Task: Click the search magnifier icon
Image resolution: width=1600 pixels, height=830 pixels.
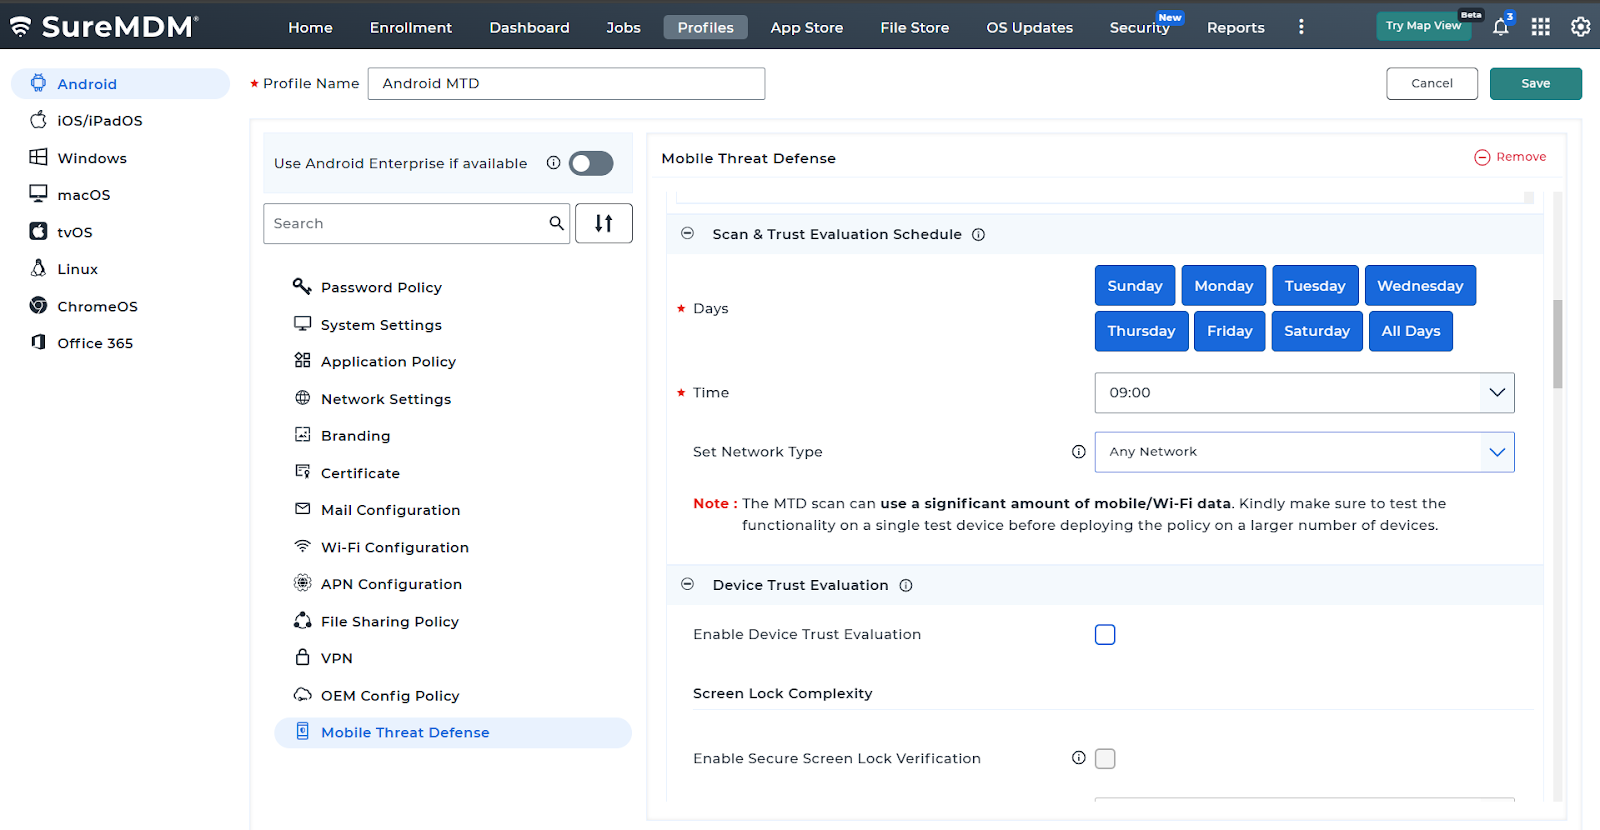Action: coord(556,224)
